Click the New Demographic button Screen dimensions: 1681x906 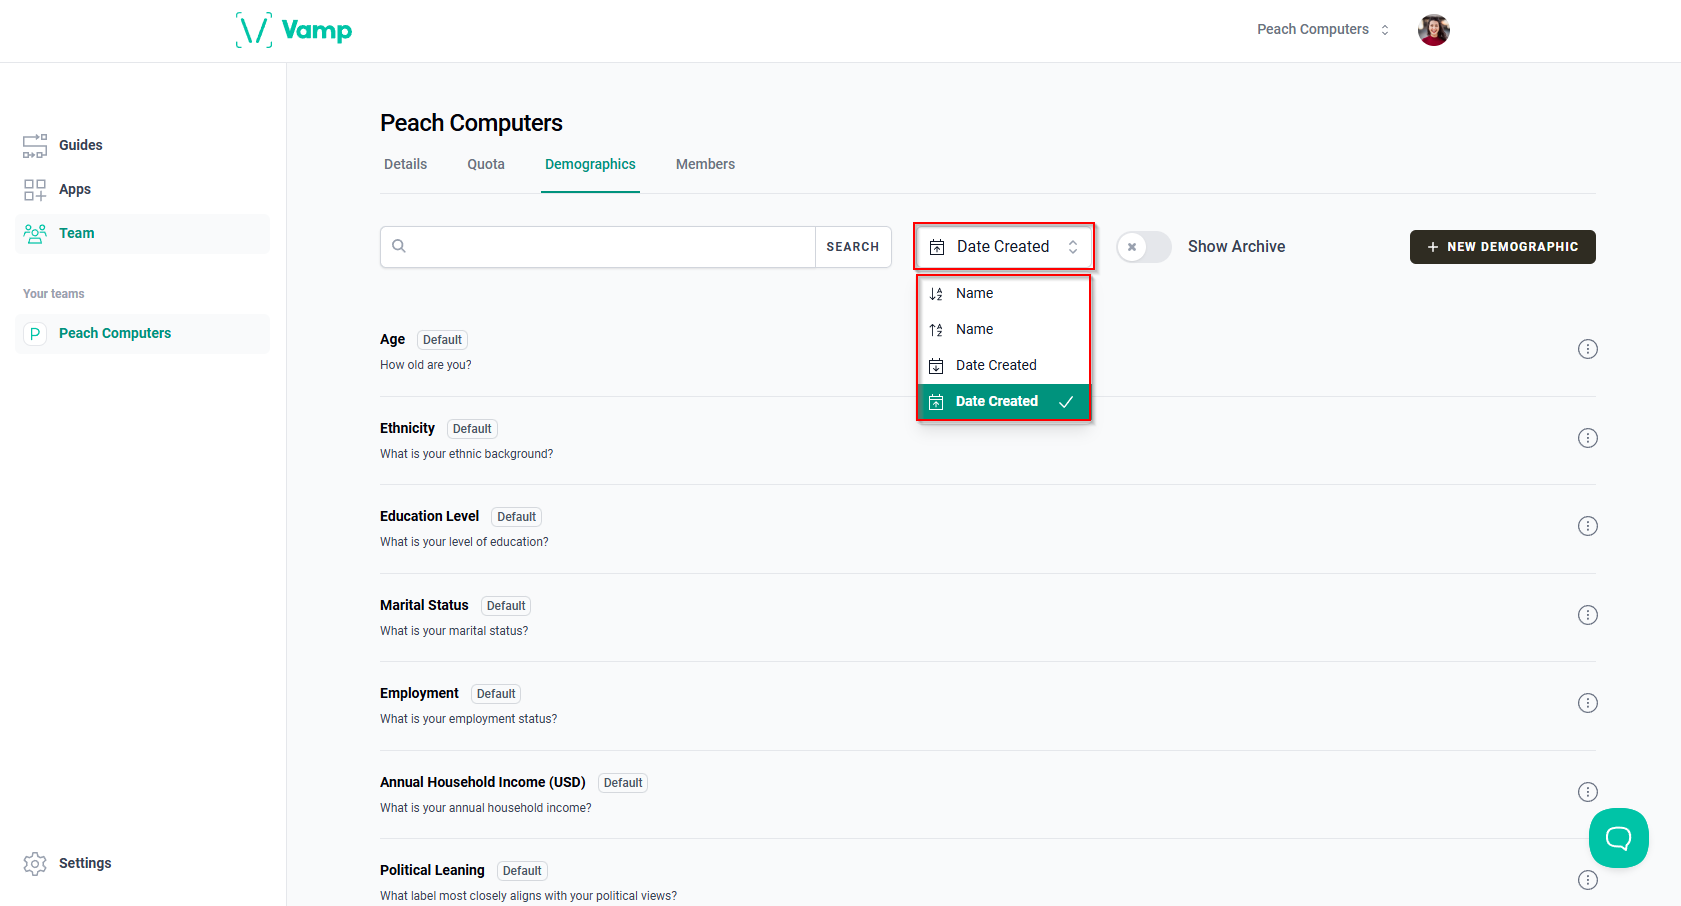click(1502, 247)
